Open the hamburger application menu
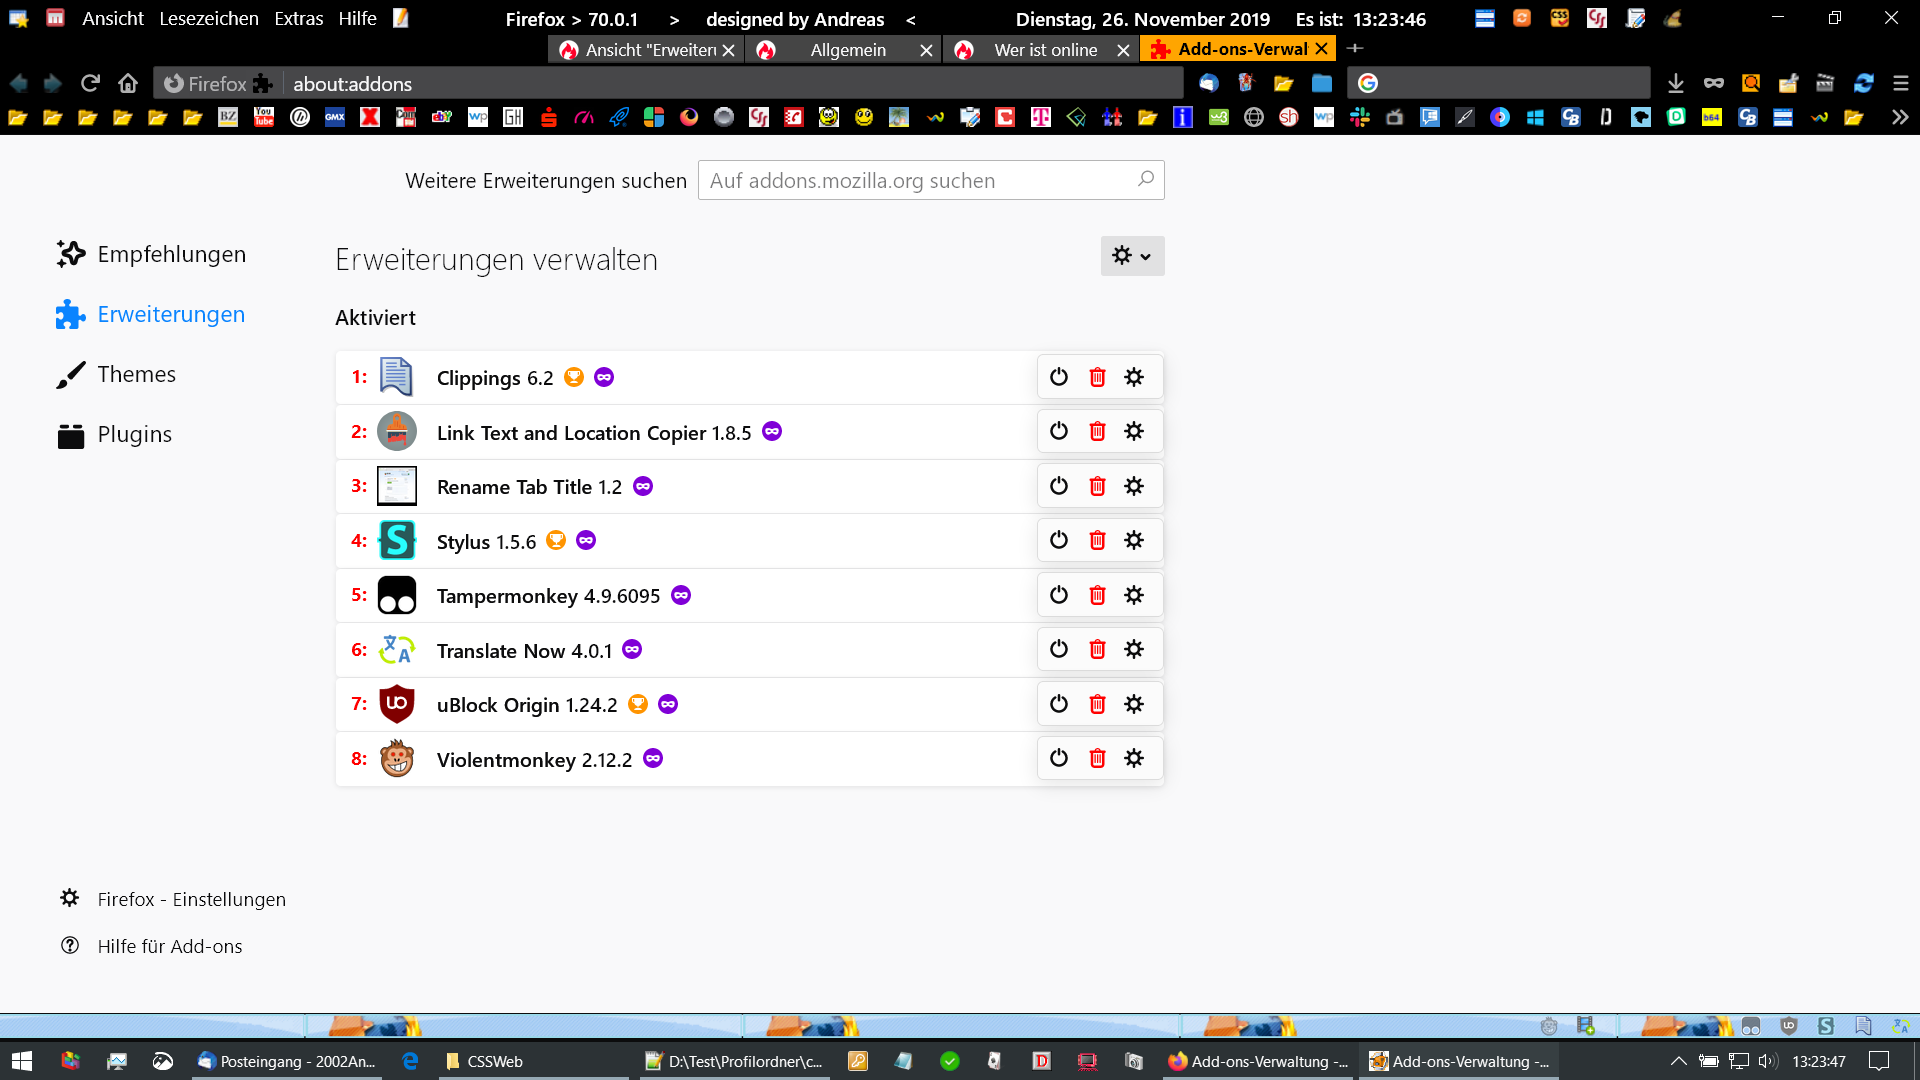The image size is (1920, 1080). coord(1901,83)
